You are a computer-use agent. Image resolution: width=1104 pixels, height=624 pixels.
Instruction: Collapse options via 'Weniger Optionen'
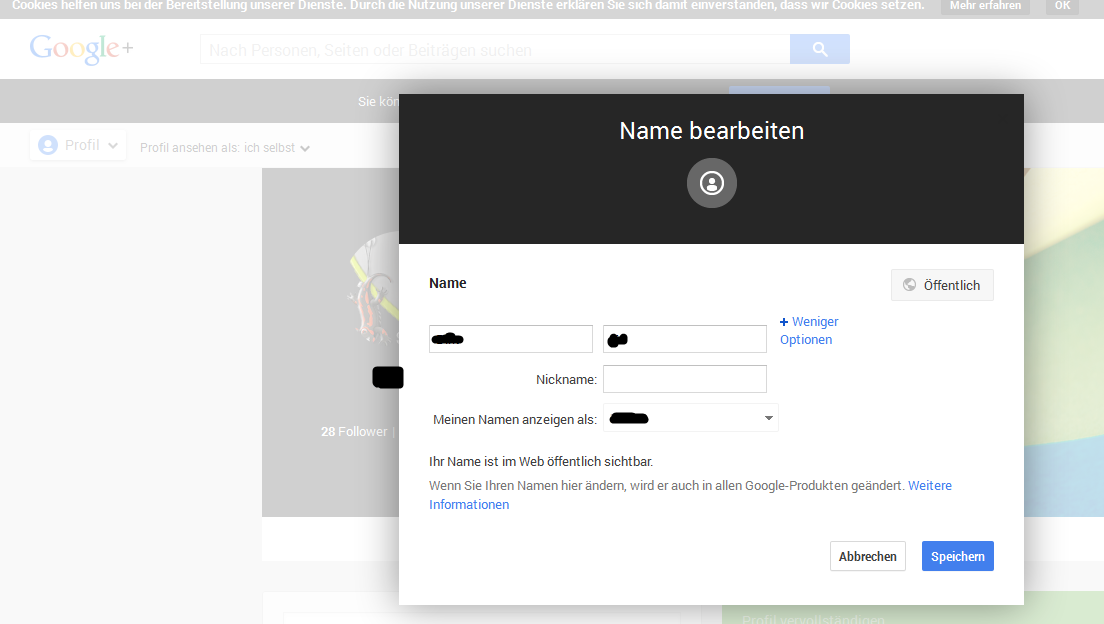point(808,330)
